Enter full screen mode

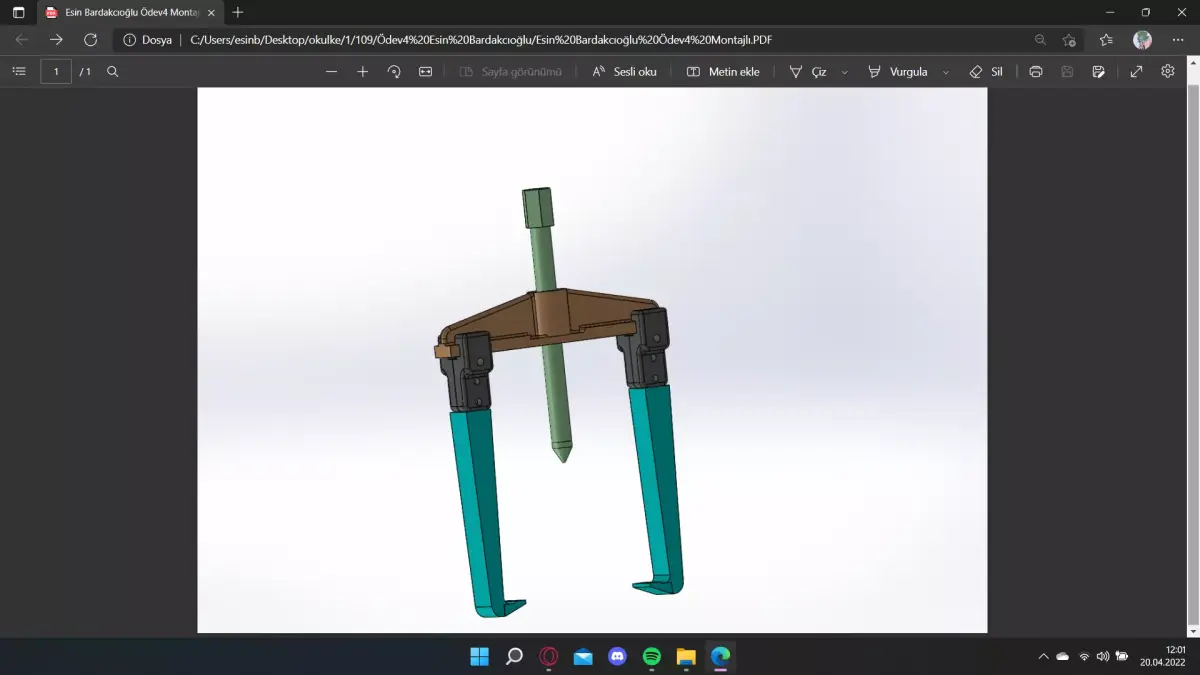[x=1136, y=71]
